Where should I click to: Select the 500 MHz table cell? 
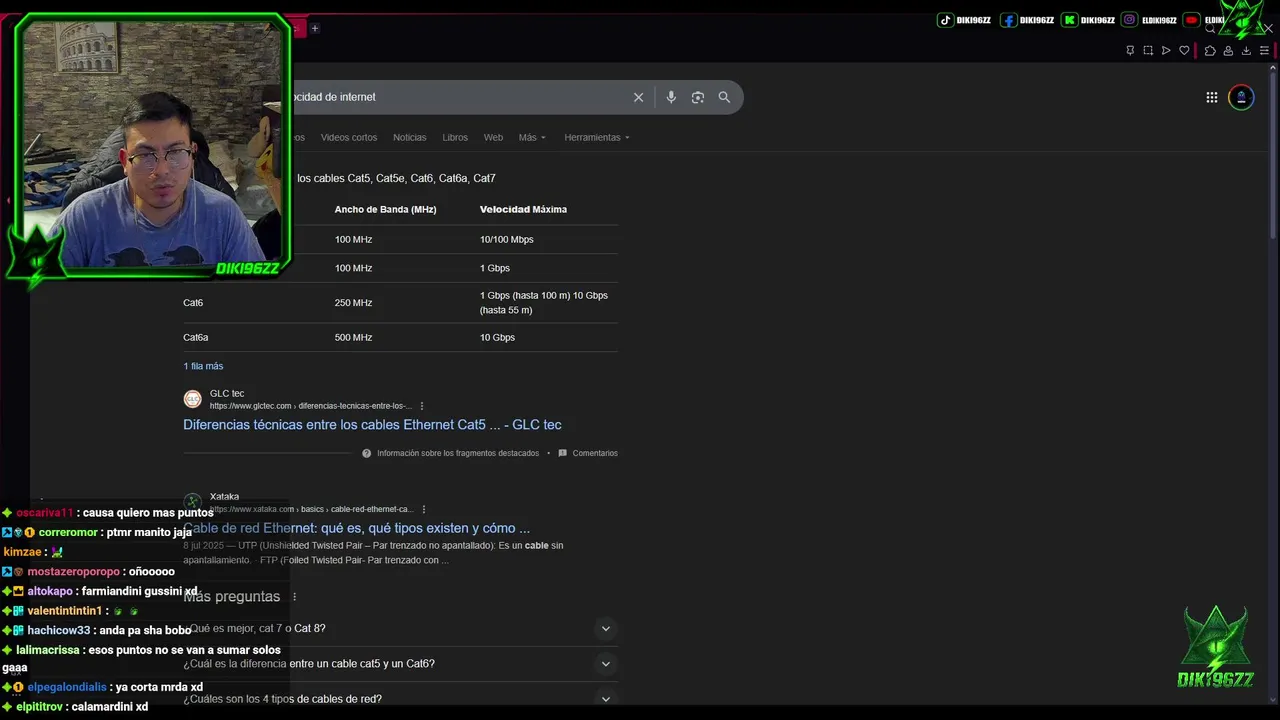click(x=353, y=338)
